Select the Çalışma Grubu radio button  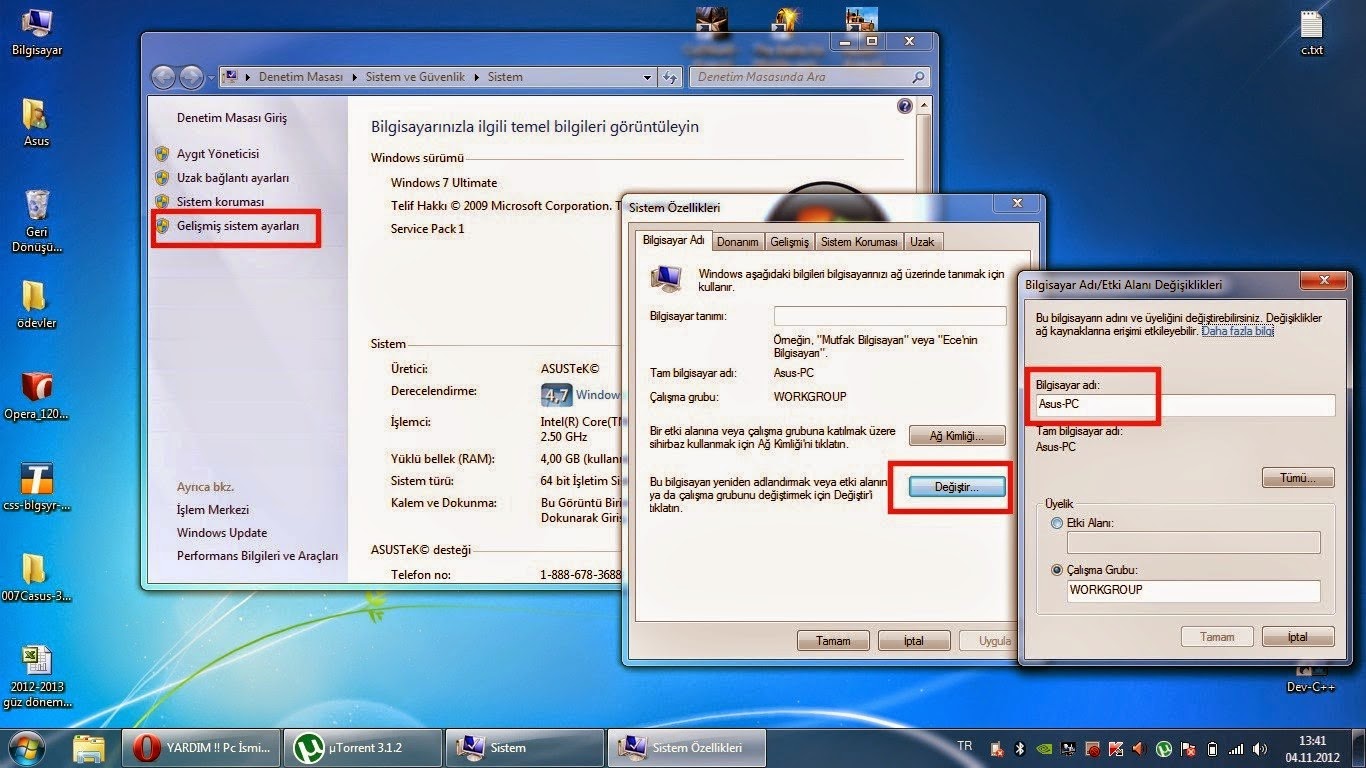click(x=1057, y=570)
